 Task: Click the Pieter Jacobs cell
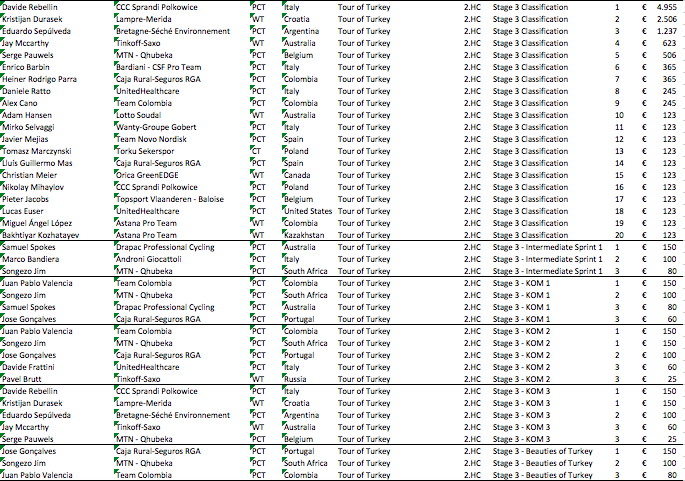coord(25,199)
